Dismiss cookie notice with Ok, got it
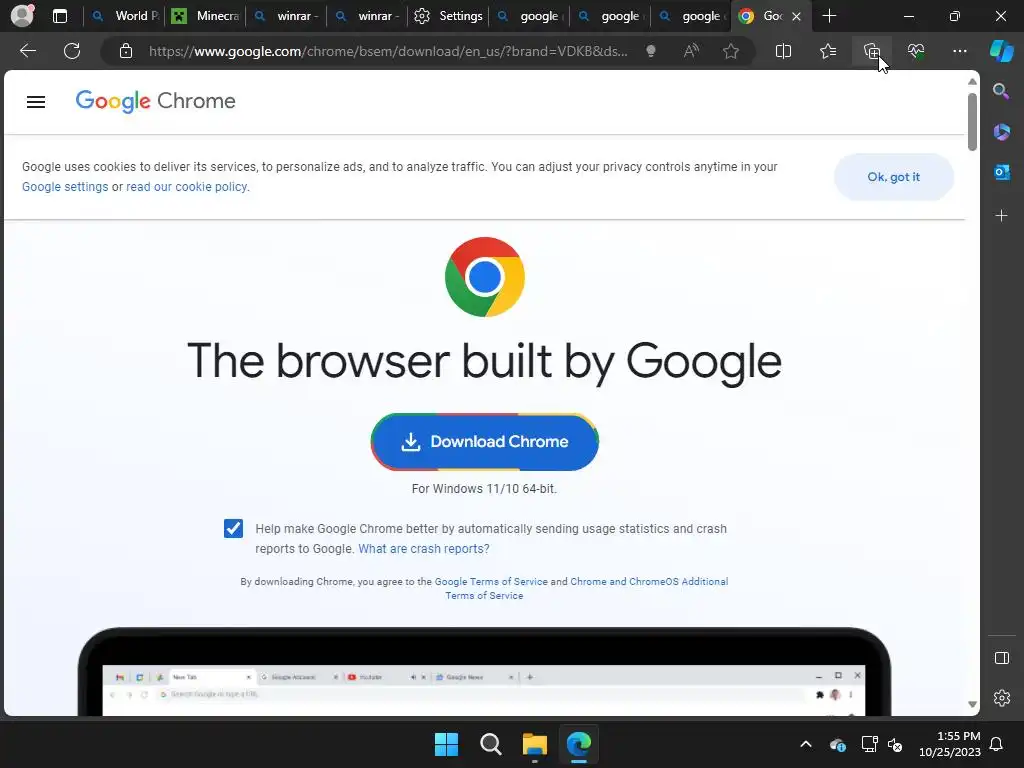The width and height of the screenshot is (1024, 768). pyautogui.click(x=893, y=177)
